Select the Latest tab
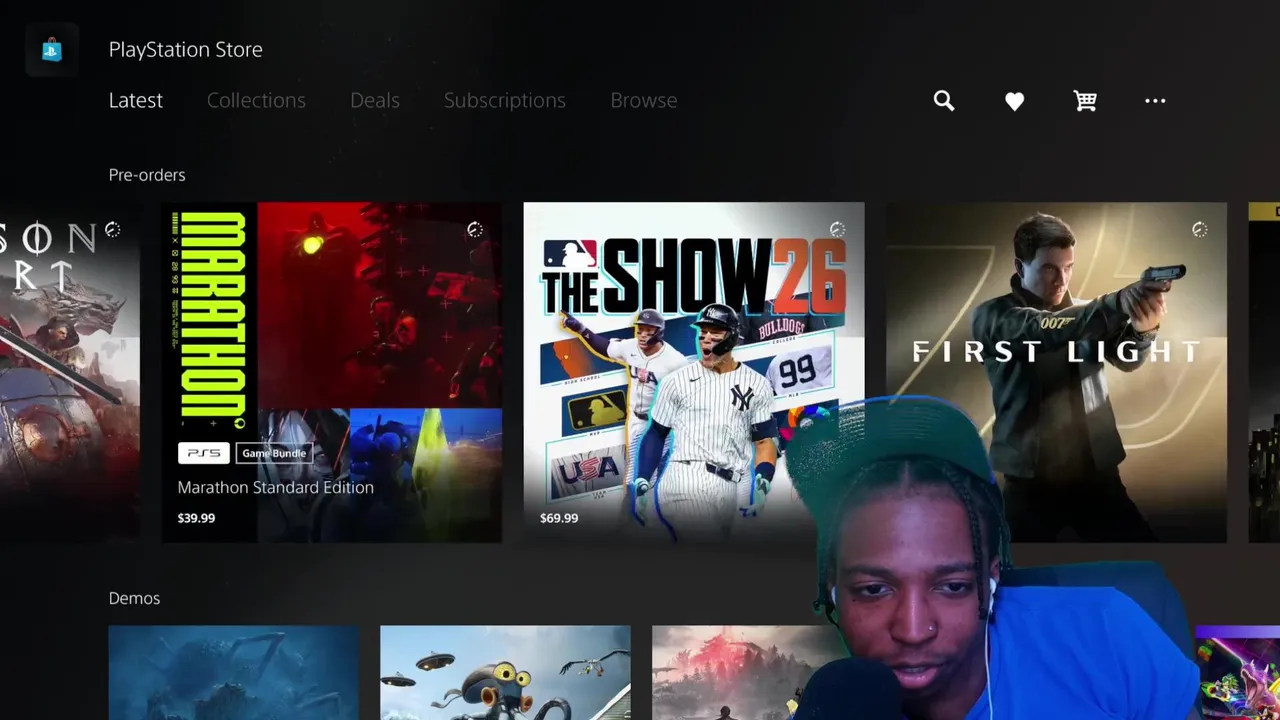Screen dimensions: 1280x720 [x=136, y=100]
